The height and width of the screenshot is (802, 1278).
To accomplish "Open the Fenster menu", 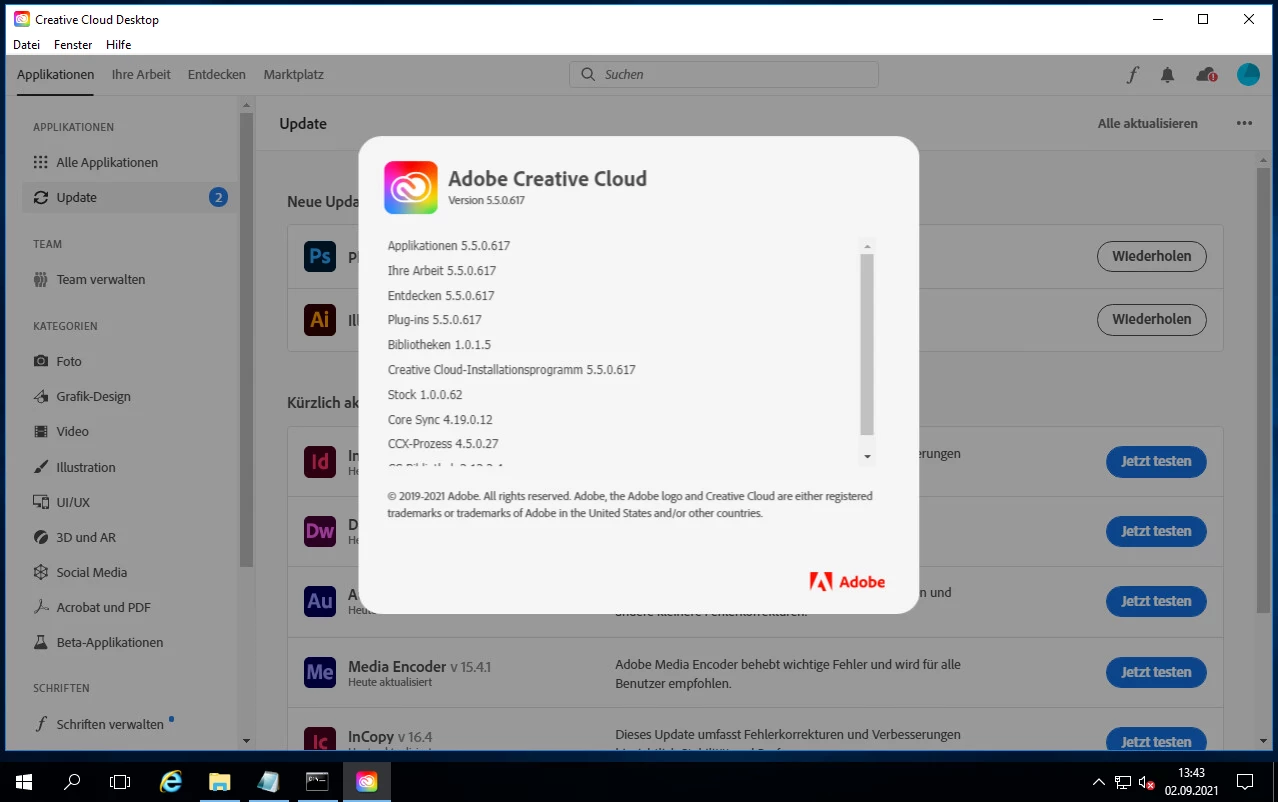I will pyautogui.click(x=73, y=45).
